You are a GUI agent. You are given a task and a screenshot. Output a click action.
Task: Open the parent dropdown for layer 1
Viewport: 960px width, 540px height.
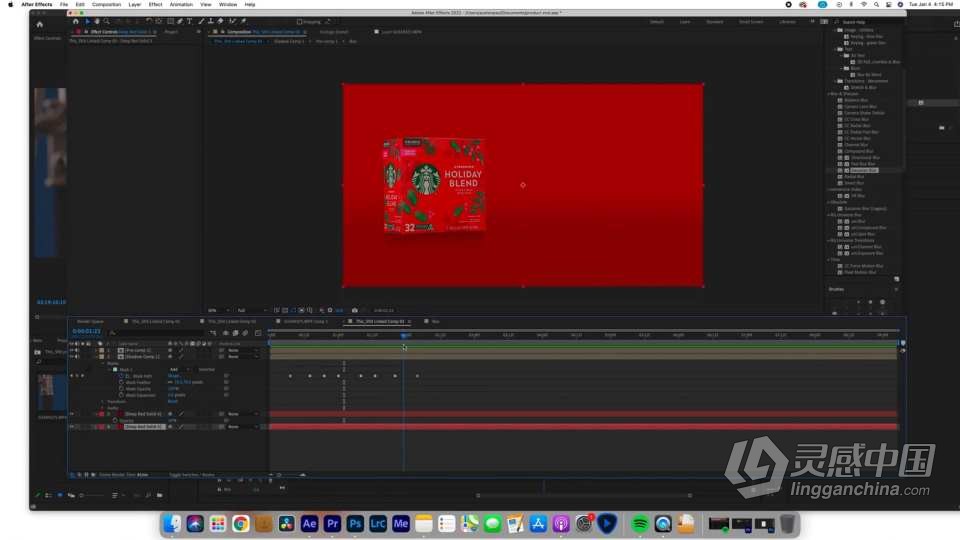click(242, 350)
